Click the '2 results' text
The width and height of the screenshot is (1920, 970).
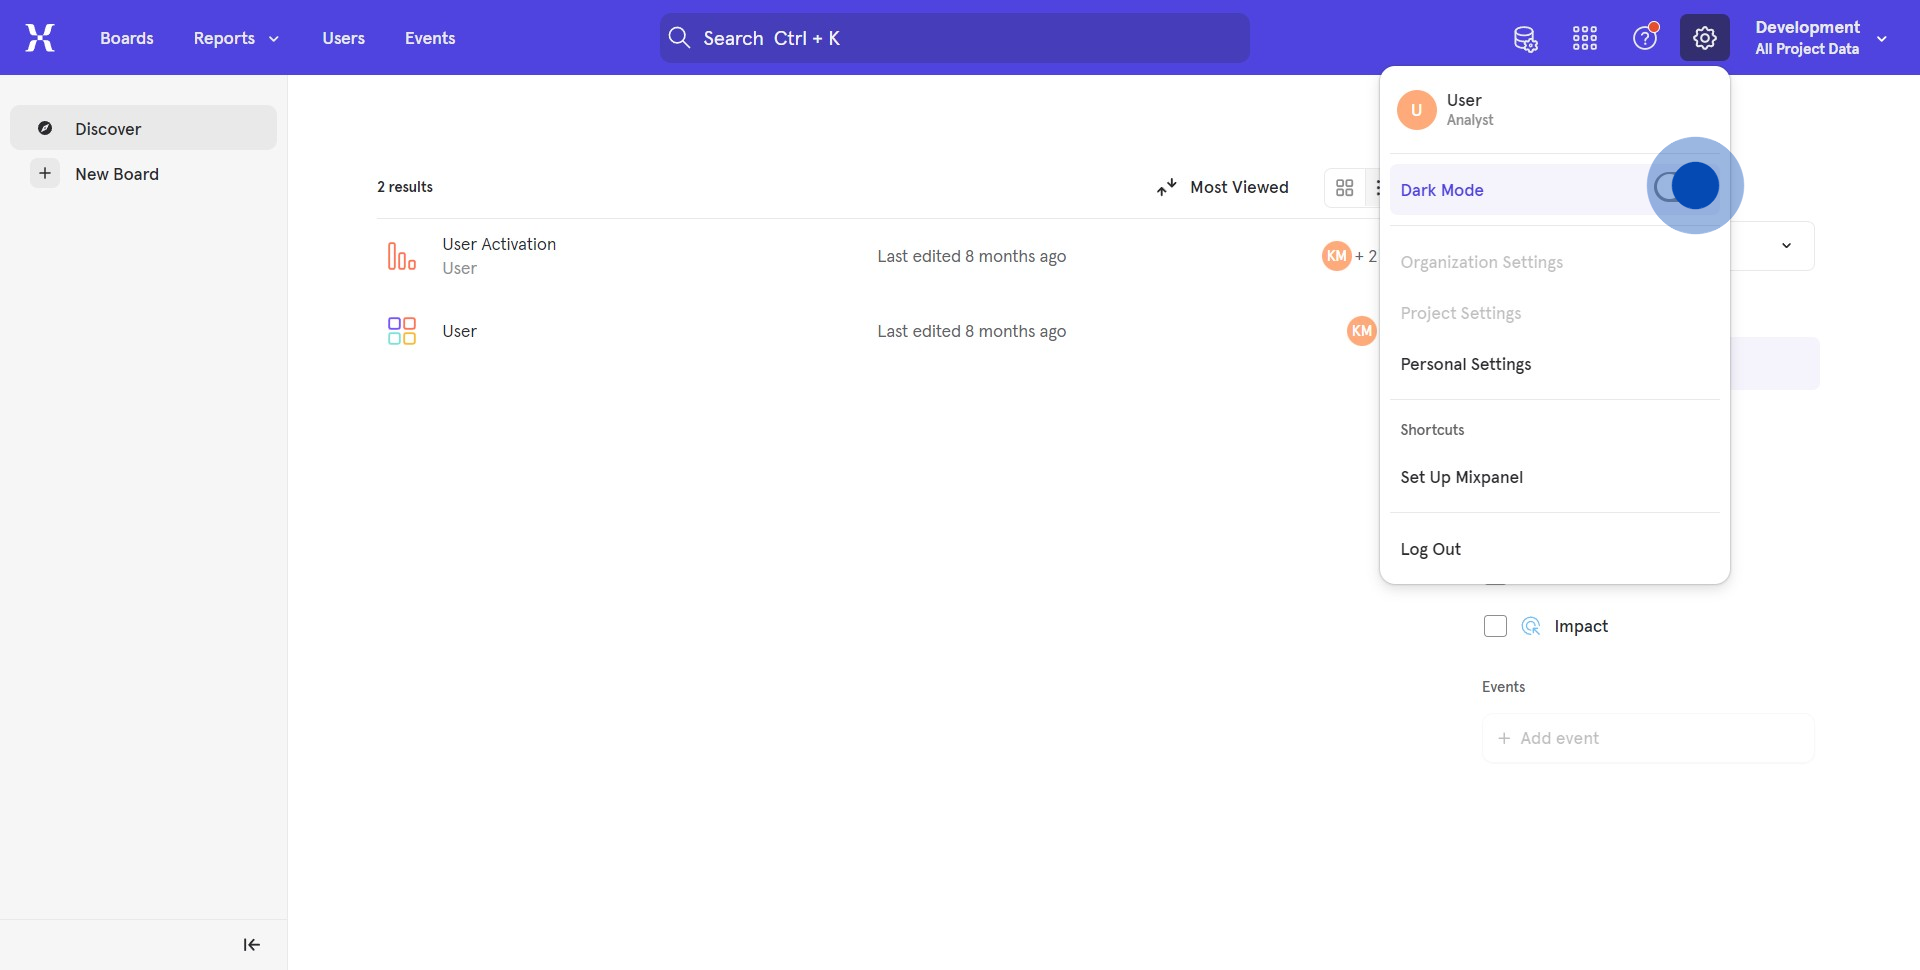[405, 187]
